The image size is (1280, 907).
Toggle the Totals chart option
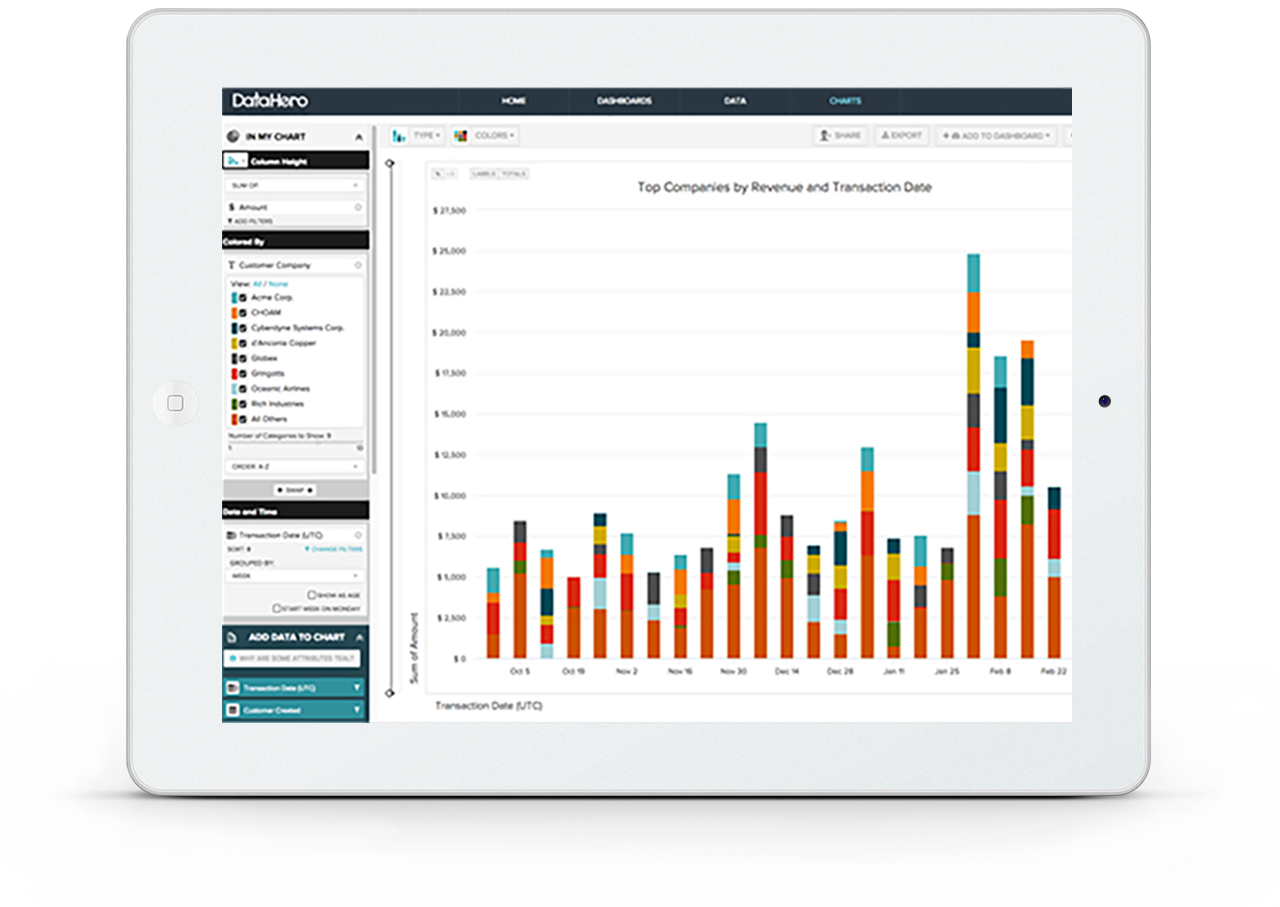513,174
